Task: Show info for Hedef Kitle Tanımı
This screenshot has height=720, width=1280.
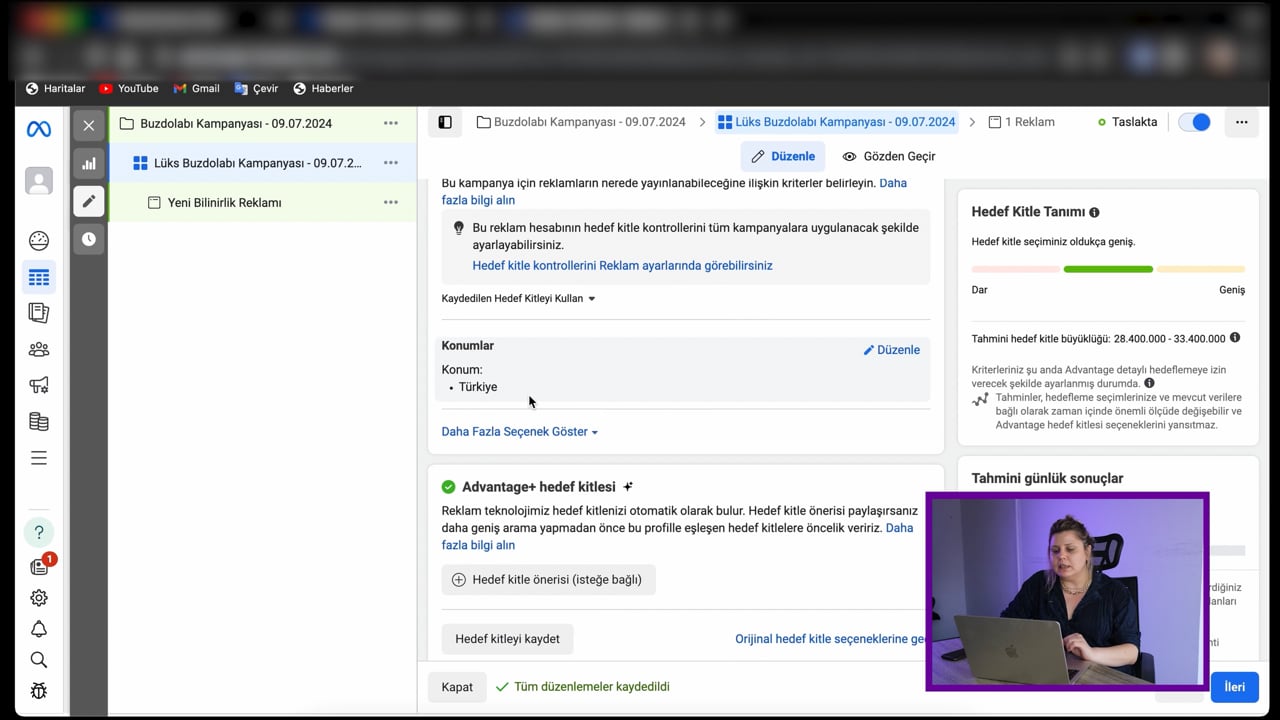Action: [x=1094, y=213]
